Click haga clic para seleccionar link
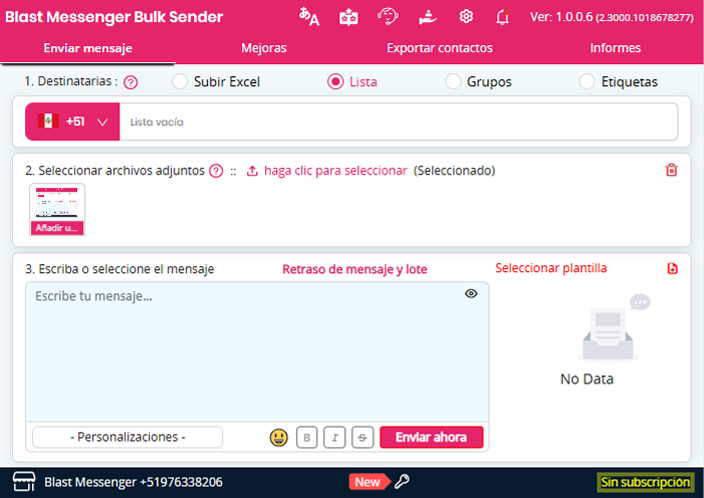This screenshot has height=498, width=704. click(335, 171)
